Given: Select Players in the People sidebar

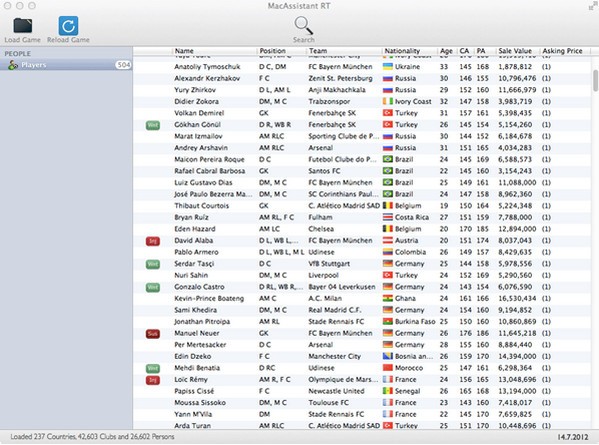Looking at the screenshot, I should pos(66,65).
